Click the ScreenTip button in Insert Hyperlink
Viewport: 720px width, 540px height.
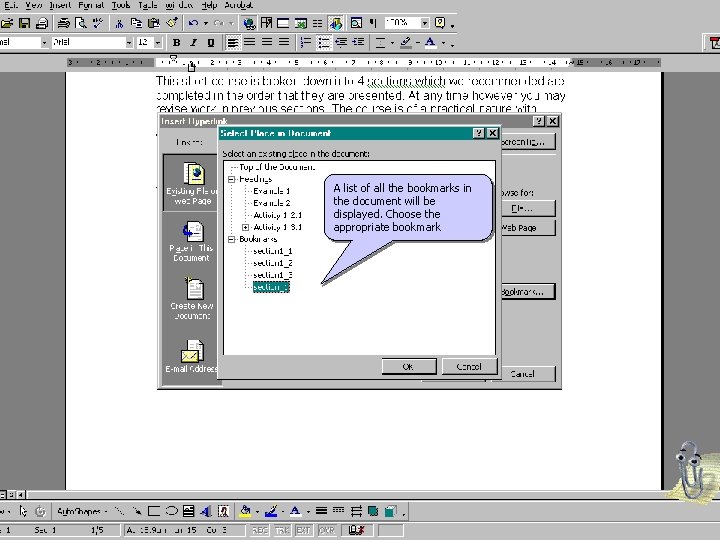(528, 142)
